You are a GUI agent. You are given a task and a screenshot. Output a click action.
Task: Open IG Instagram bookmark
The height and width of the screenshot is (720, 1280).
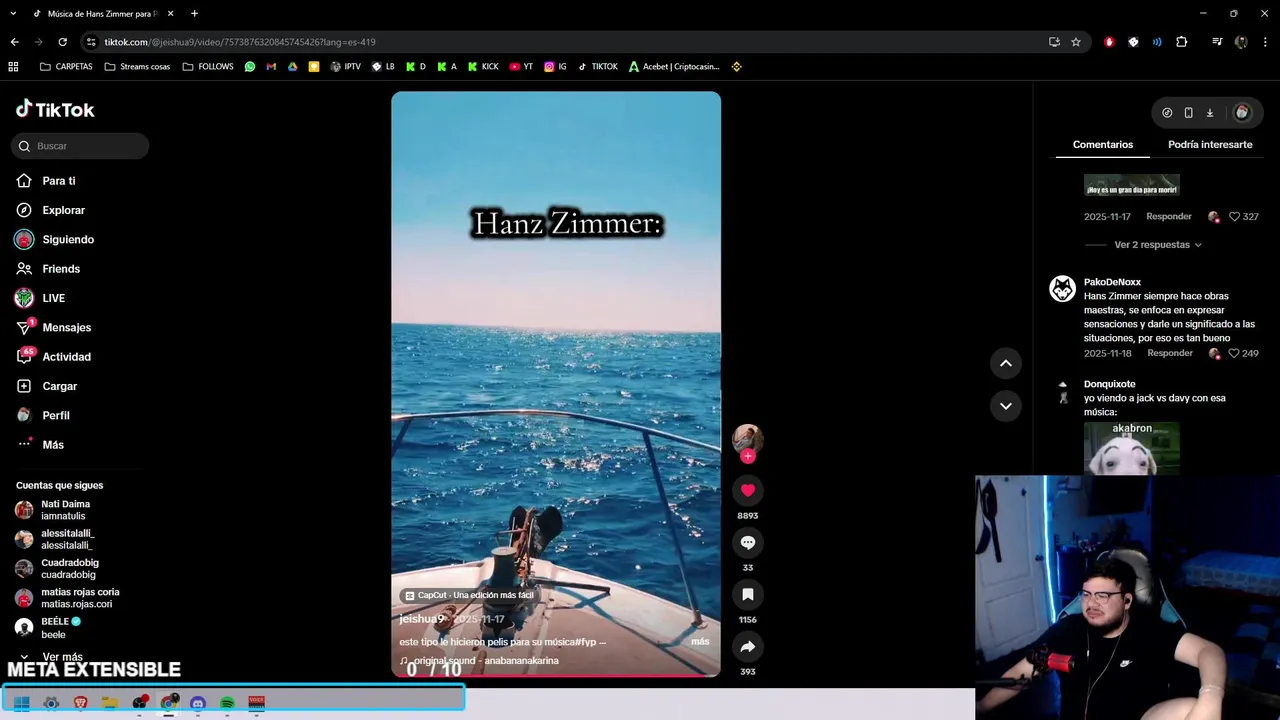pos(555,67)
